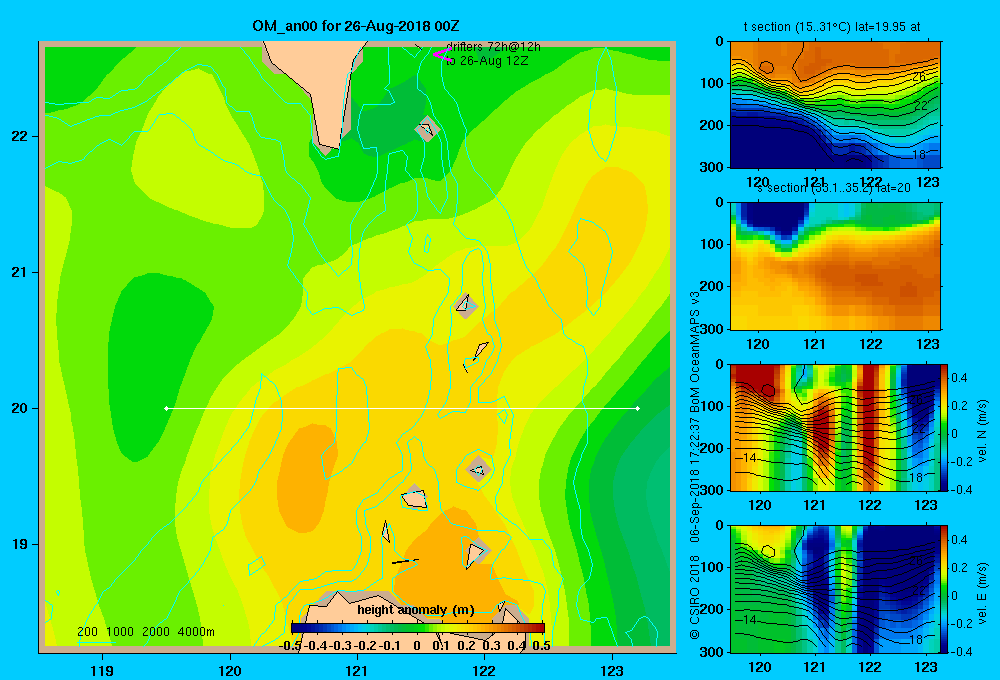
Task: Click the 18 isotherm label in temperature section
Action: point(918,154)
